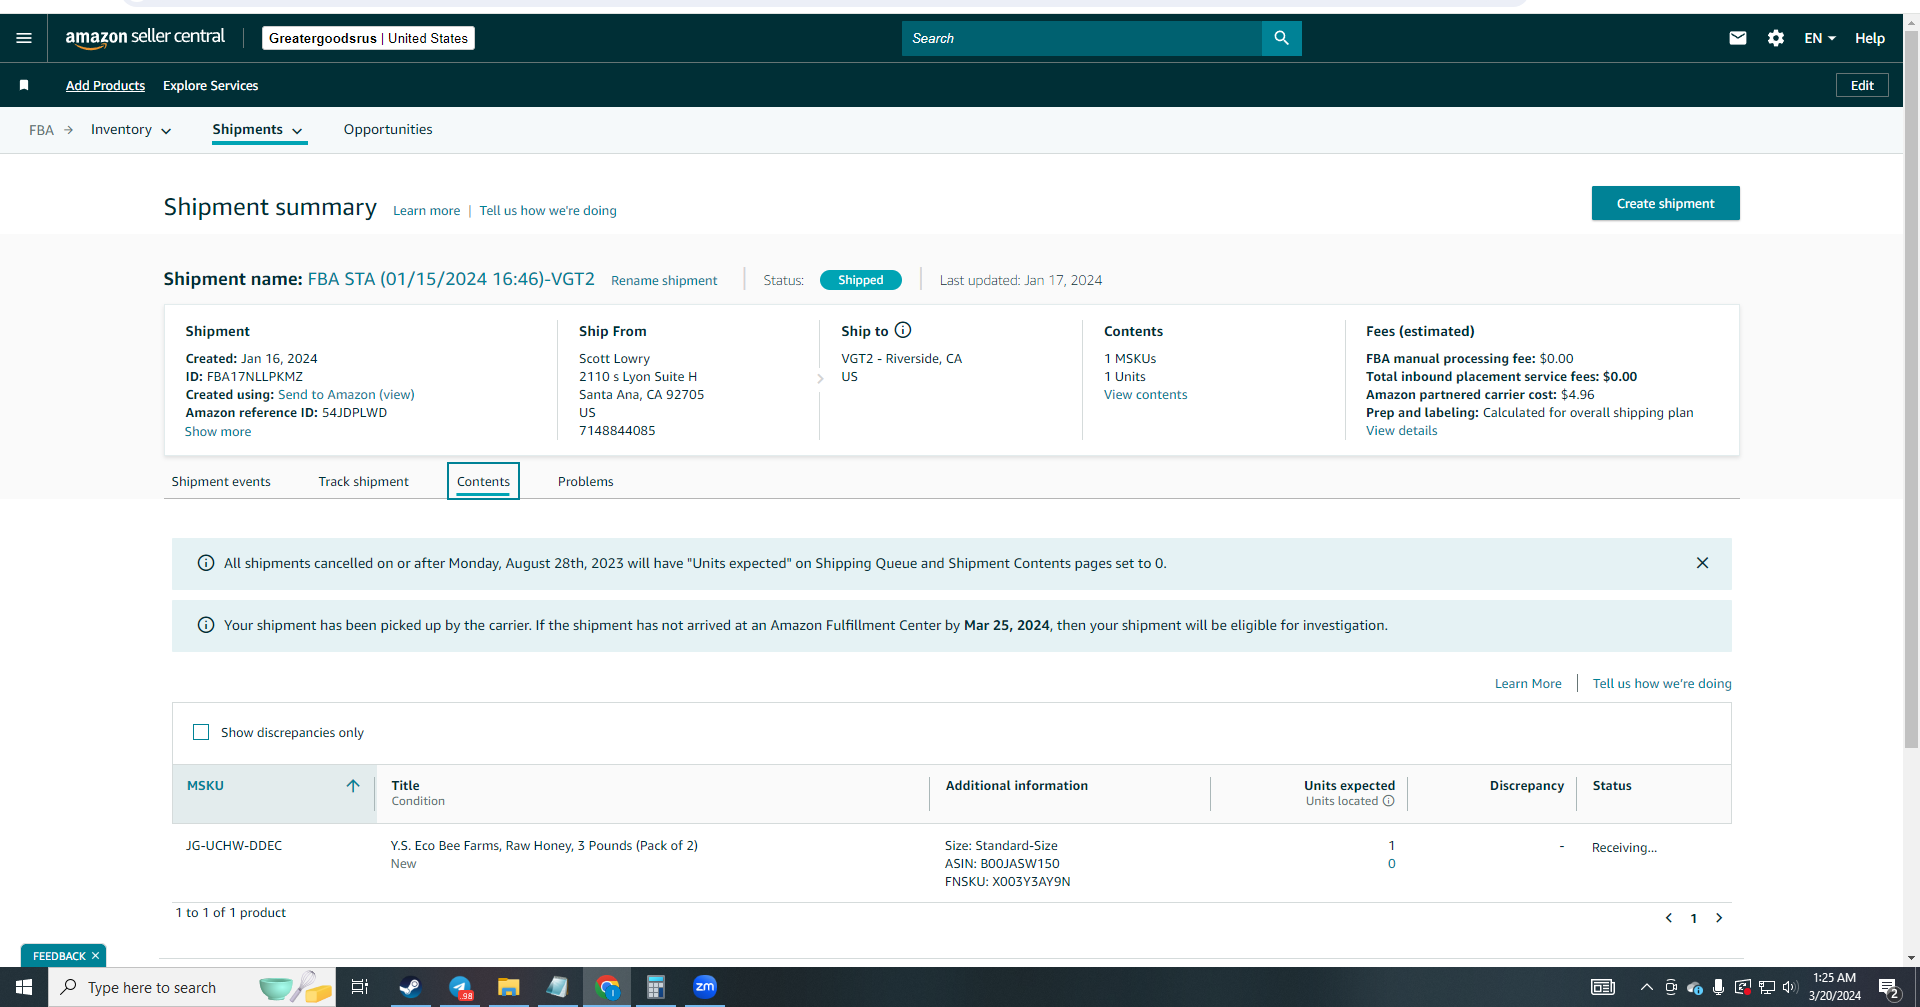Screen dimensions: 1920x1007
Task: Click the volume icon in system tray
Action: click(1789, 987)
